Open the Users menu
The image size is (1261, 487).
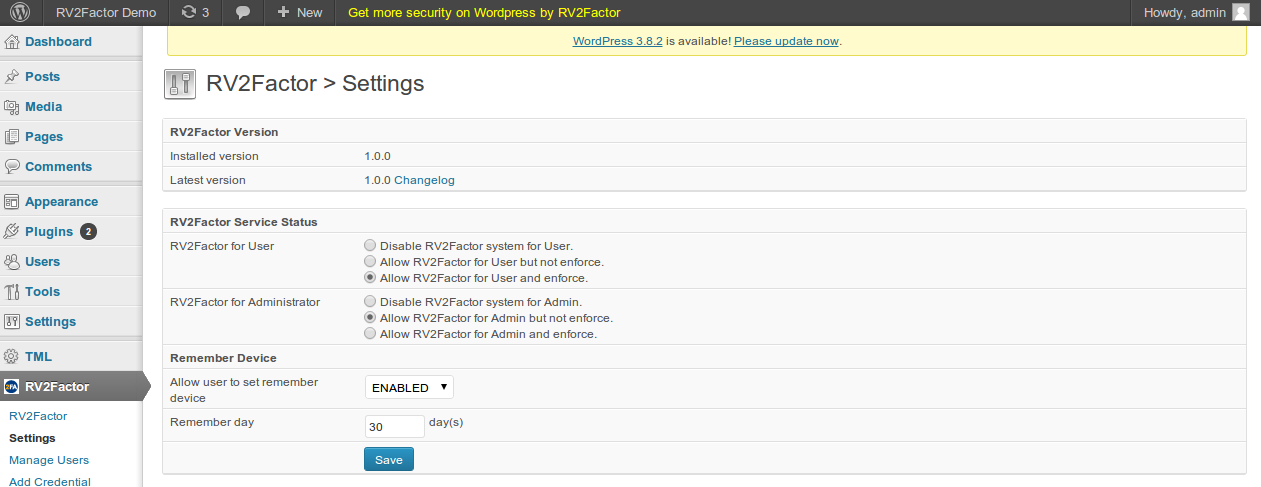[x=43, y=262]
